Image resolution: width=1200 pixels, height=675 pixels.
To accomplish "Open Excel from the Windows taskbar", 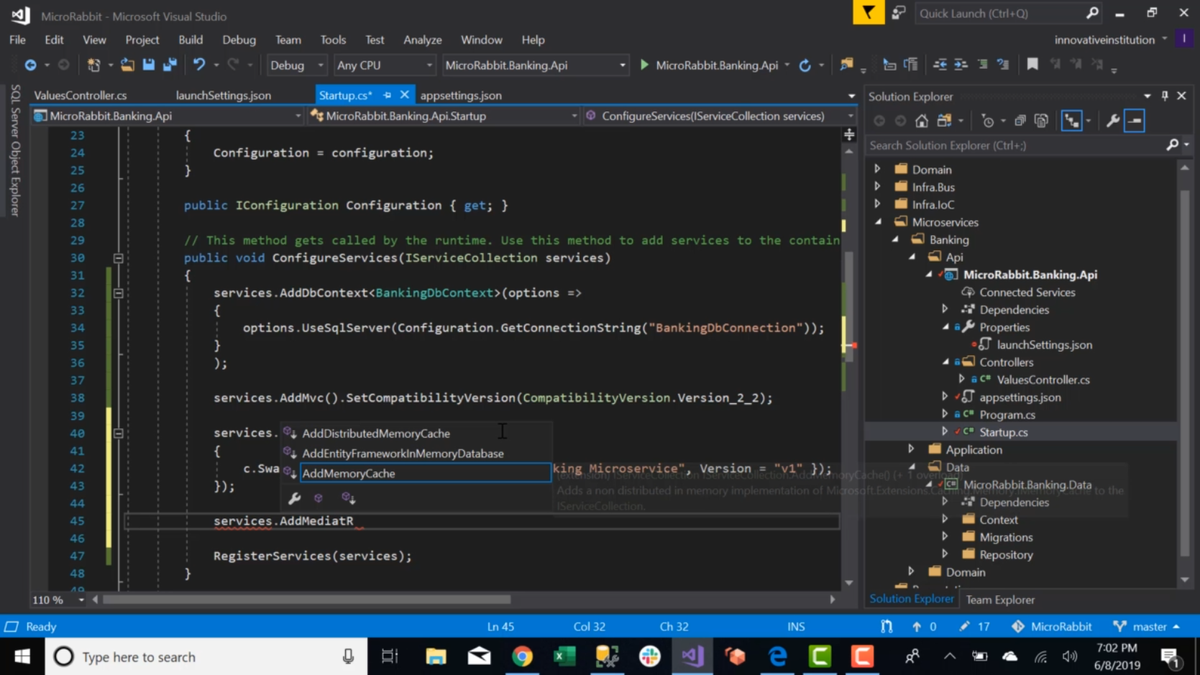I will coord(564,657).
